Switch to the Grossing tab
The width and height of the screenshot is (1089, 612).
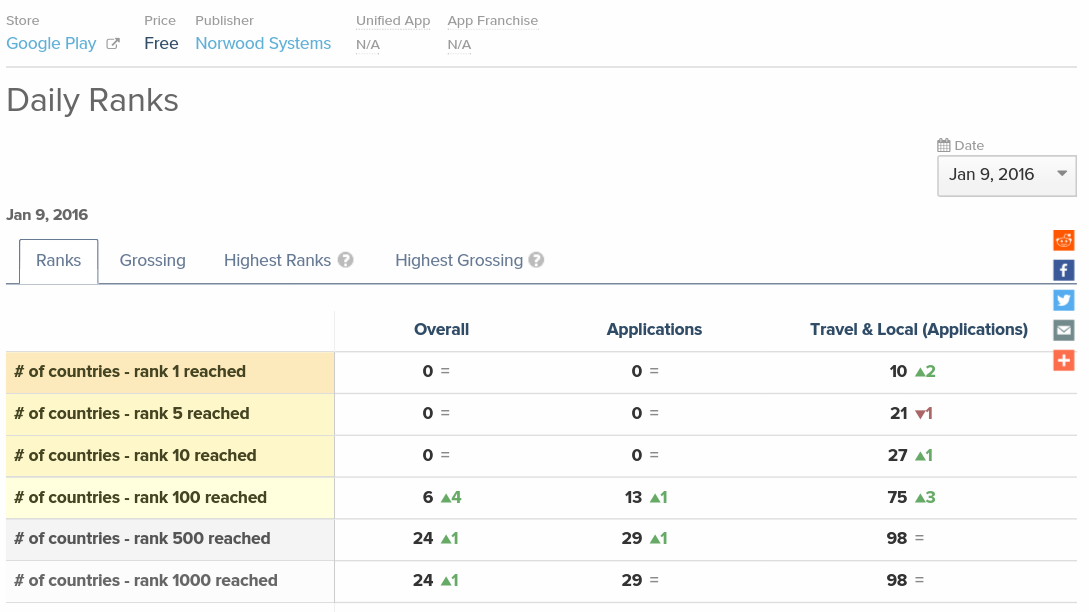(152, 261)
